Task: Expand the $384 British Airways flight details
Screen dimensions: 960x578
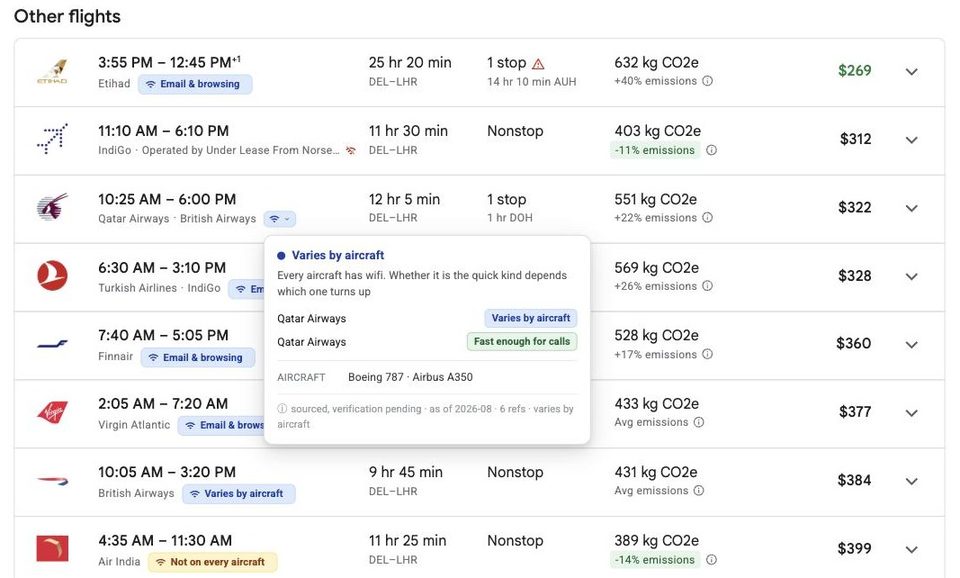Action: point(912,481)
